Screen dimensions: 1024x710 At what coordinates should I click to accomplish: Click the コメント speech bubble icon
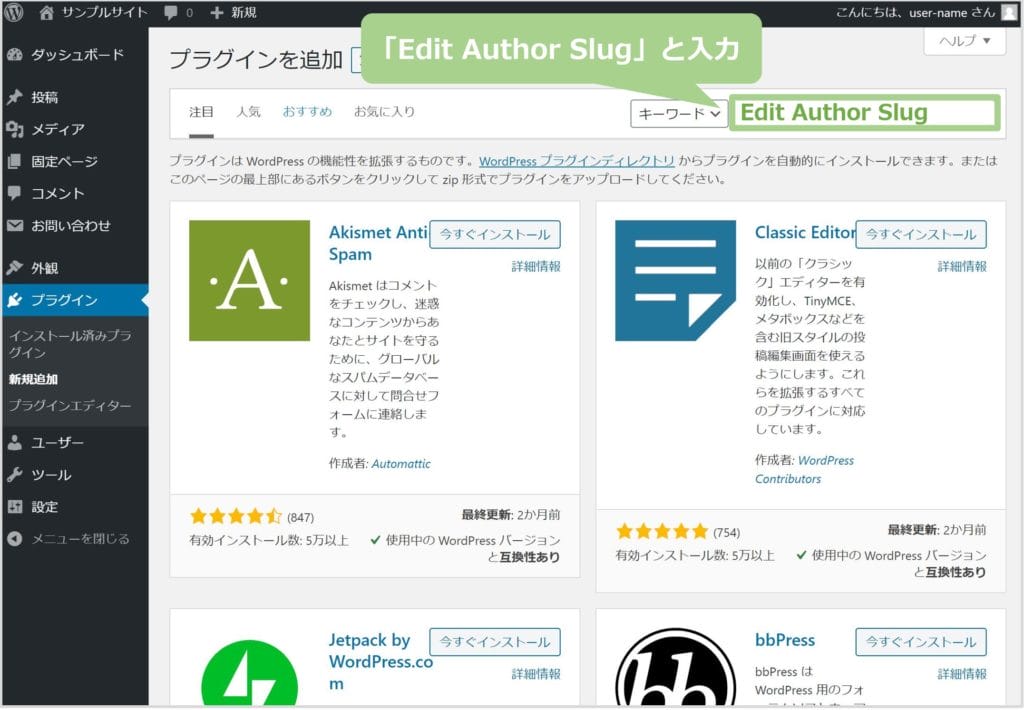pos(15,193)
